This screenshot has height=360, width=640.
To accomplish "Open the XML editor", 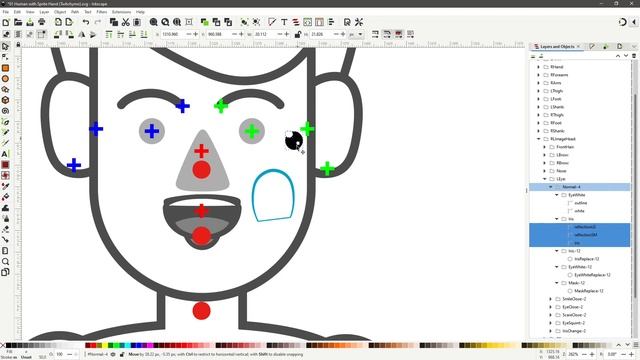I will (x=307, y=22).
